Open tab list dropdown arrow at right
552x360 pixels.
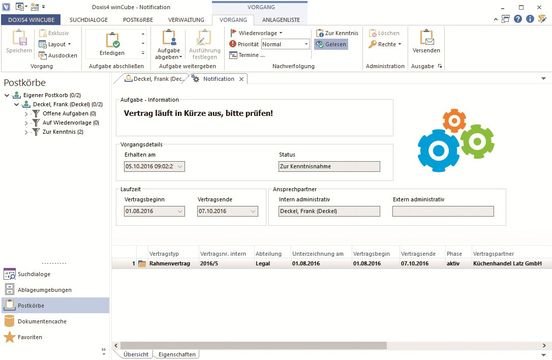[544, 78]
